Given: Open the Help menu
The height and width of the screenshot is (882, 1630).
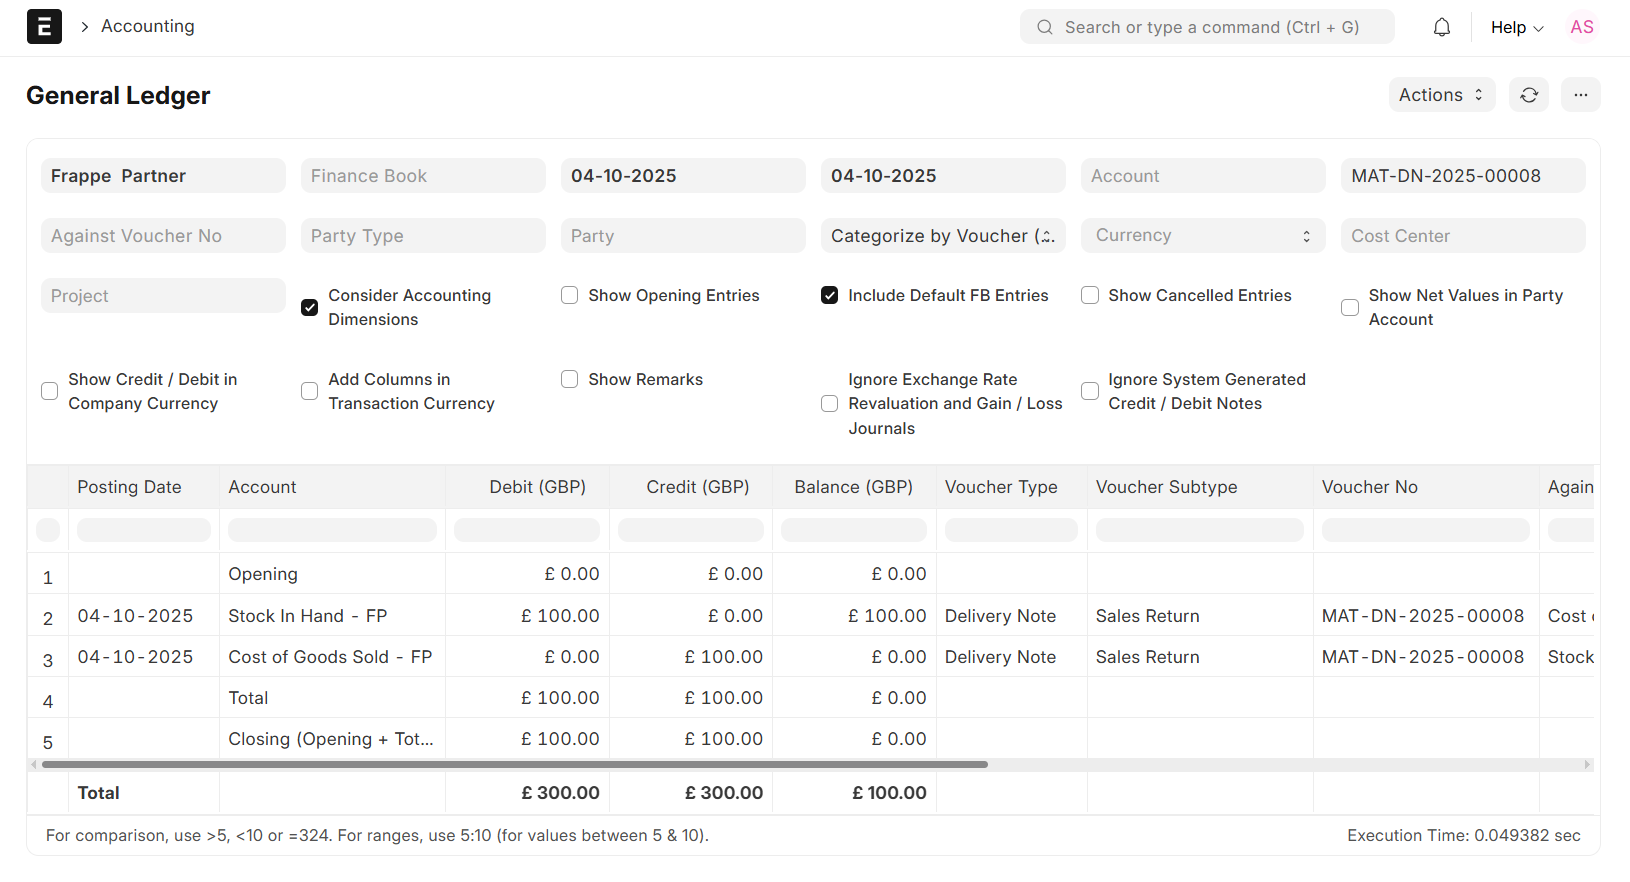Looking at the screenshot, I should coord(1516,27).
